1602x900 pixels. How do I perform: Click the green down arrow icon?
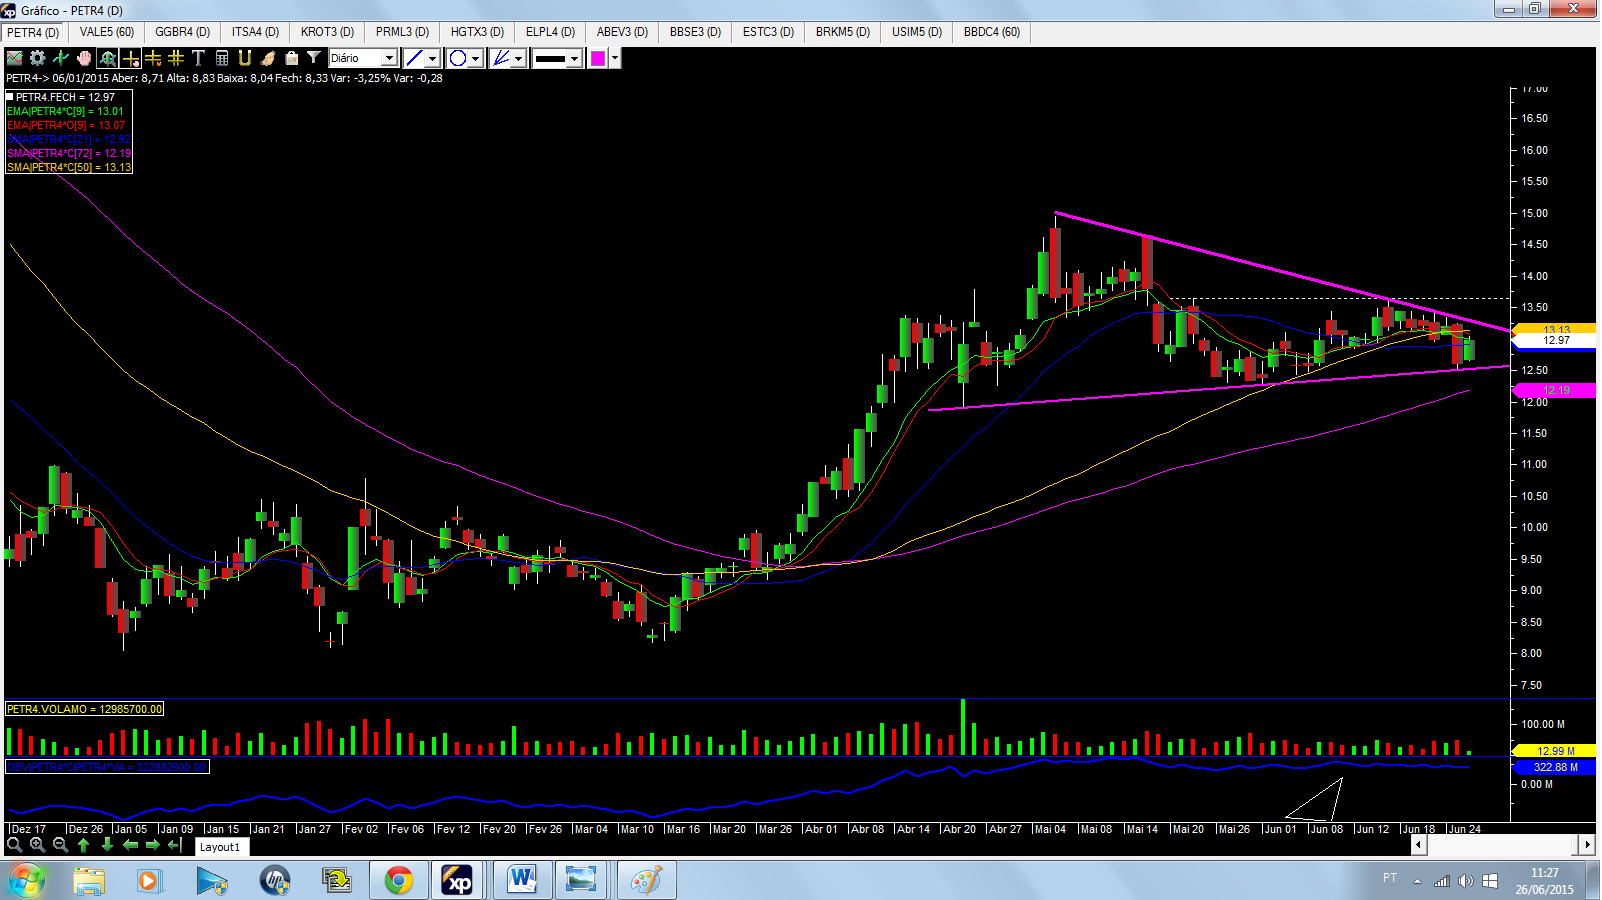[x=107, y=845]
